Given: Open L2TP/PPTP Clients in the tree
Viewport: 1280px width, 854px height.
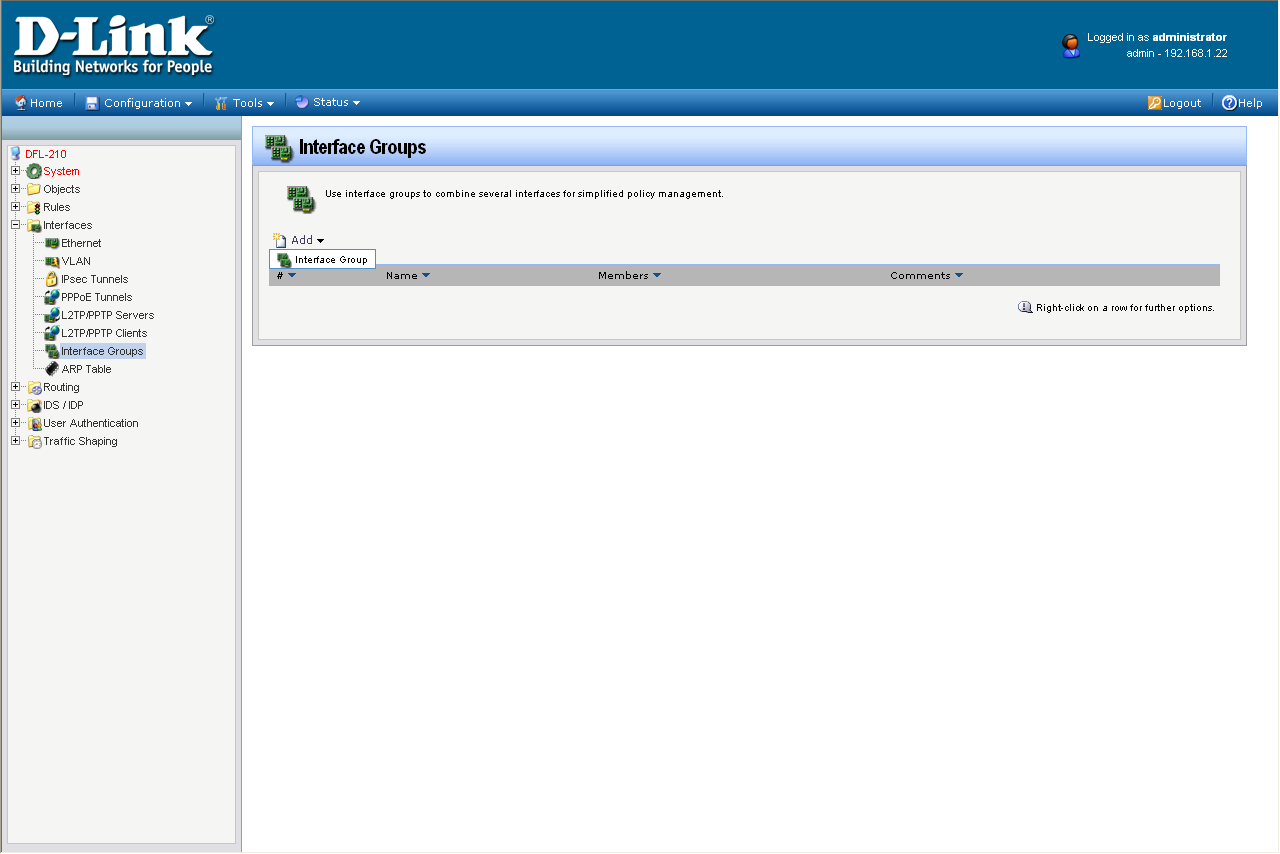Looking at the screenshot, I should 104,334.
